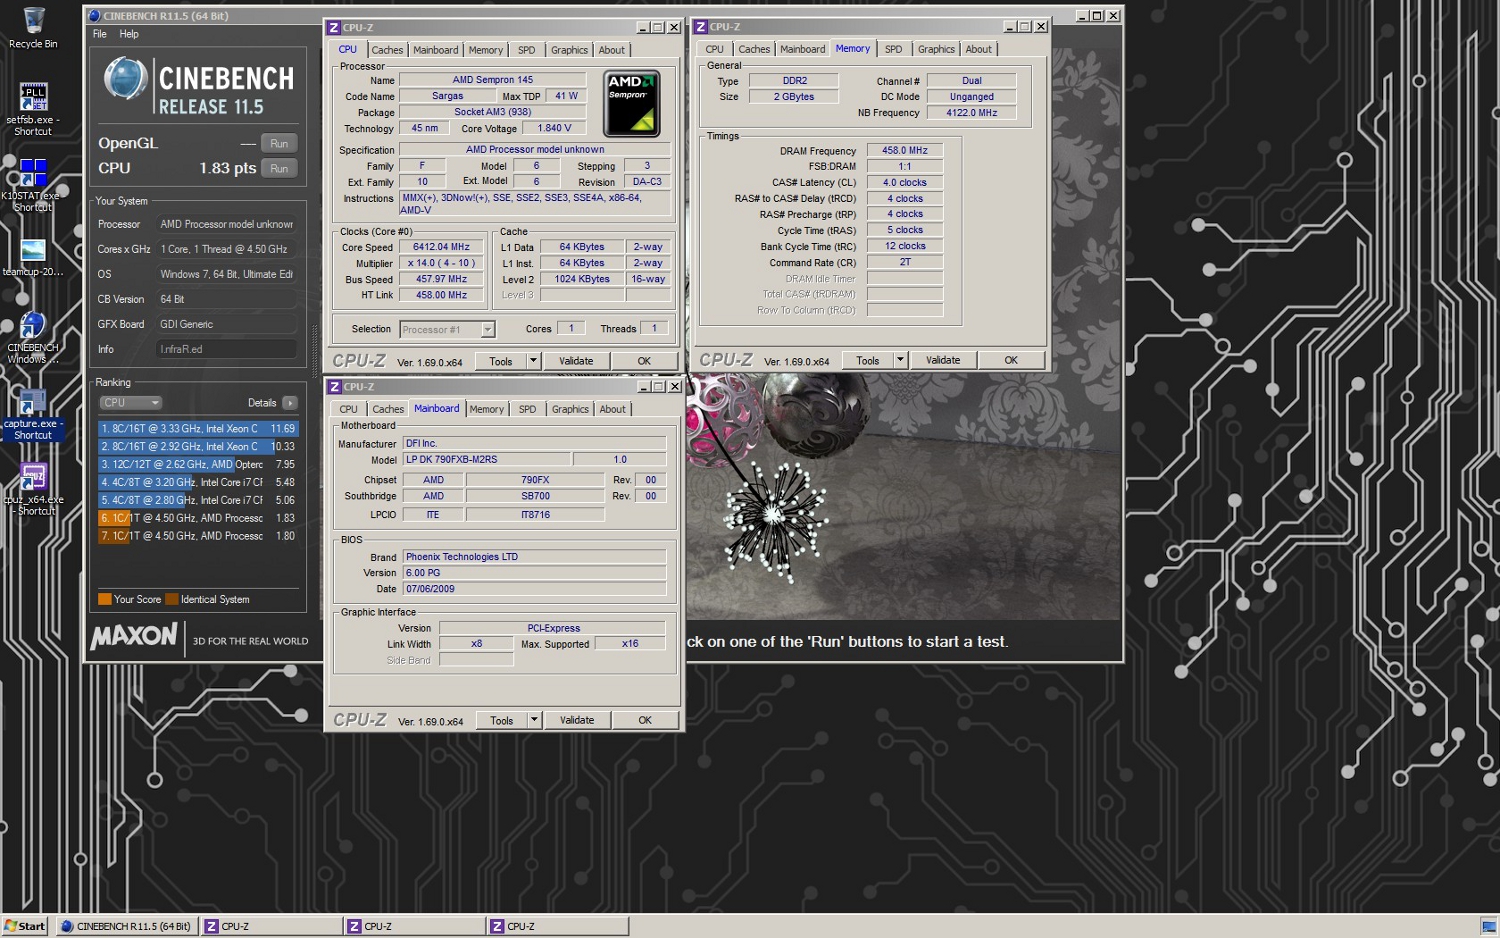This screenshot has width=1500, height=938.
Task: Click the Z icon of the Mainboard CPU-Z window
Action: pos(335,386)
